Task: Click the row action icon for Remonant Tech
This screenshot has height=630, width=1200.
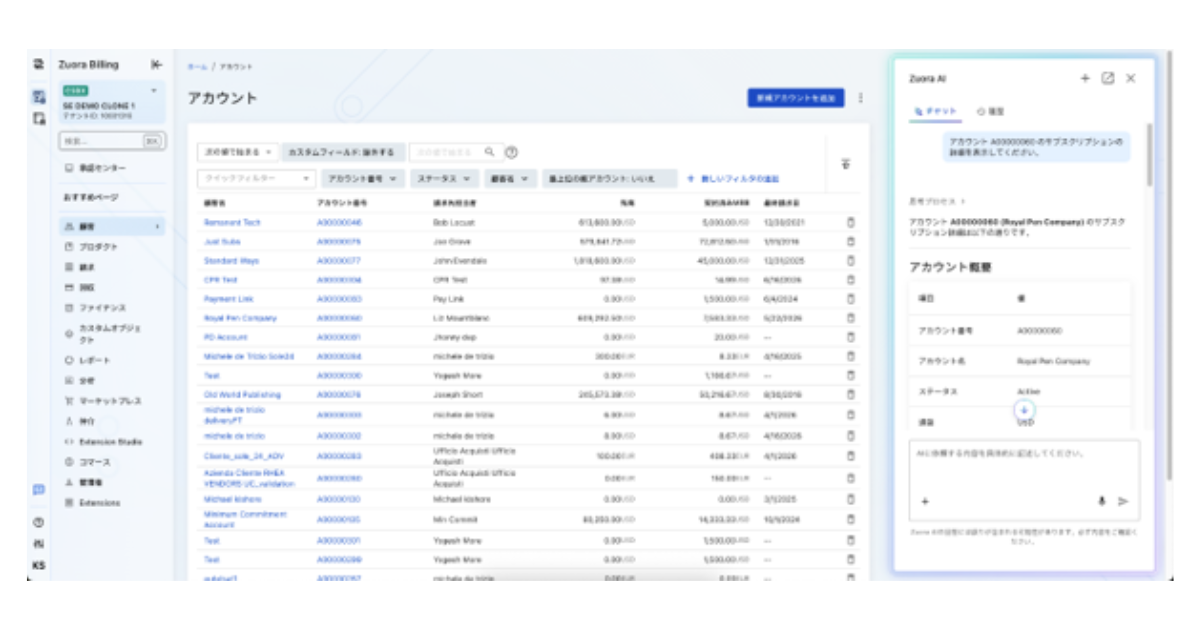Action: pos(851,222)
